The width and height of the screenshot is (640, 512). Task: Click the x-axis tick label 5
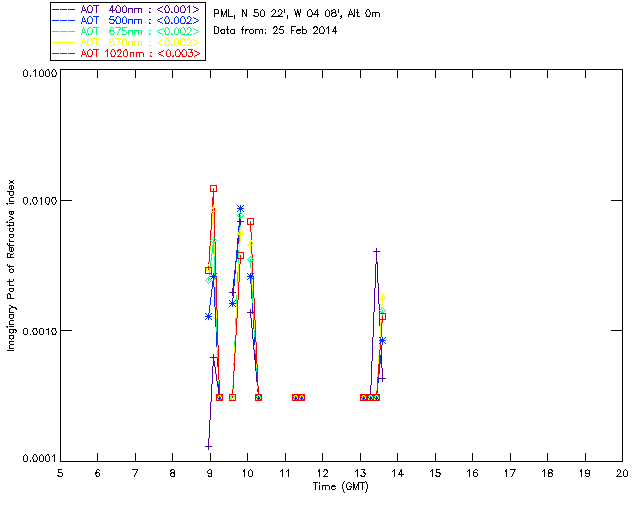pyautogui.click(x=60, y=473)
